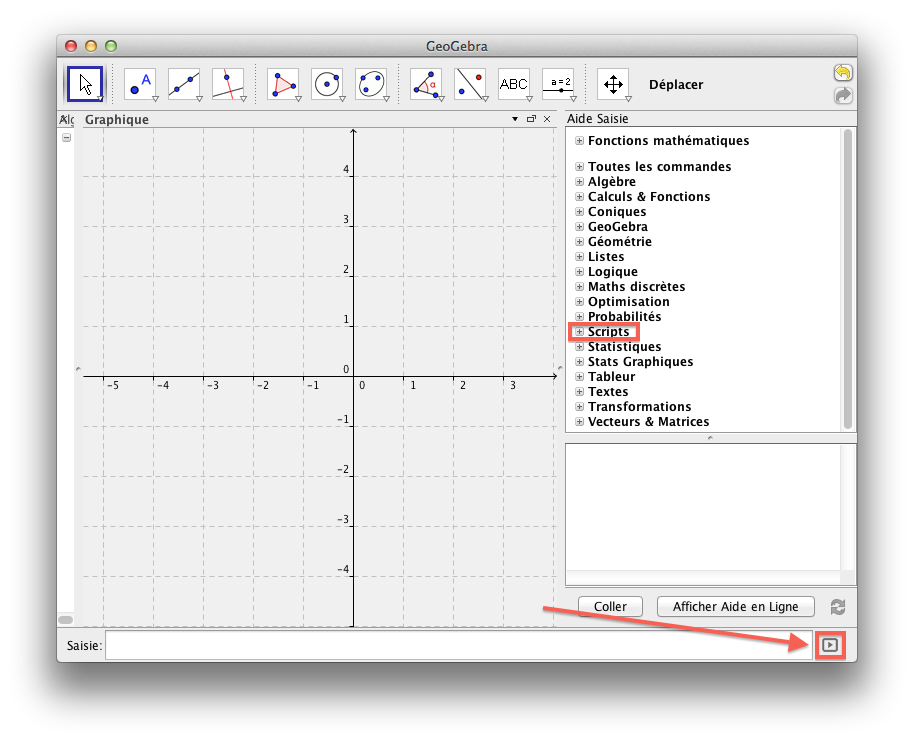This screenshot has height=741, width=914.
Task: Focus the Saisie input field
Action: (x=459, y=645)
